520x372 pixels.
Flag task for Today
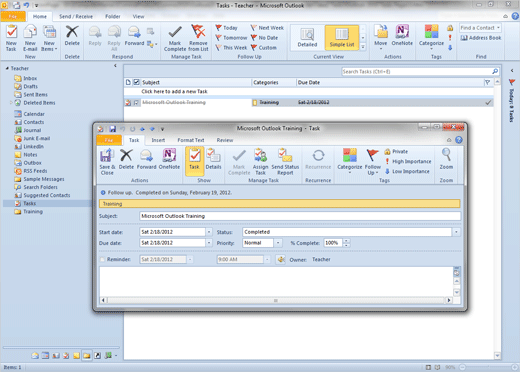227,28
